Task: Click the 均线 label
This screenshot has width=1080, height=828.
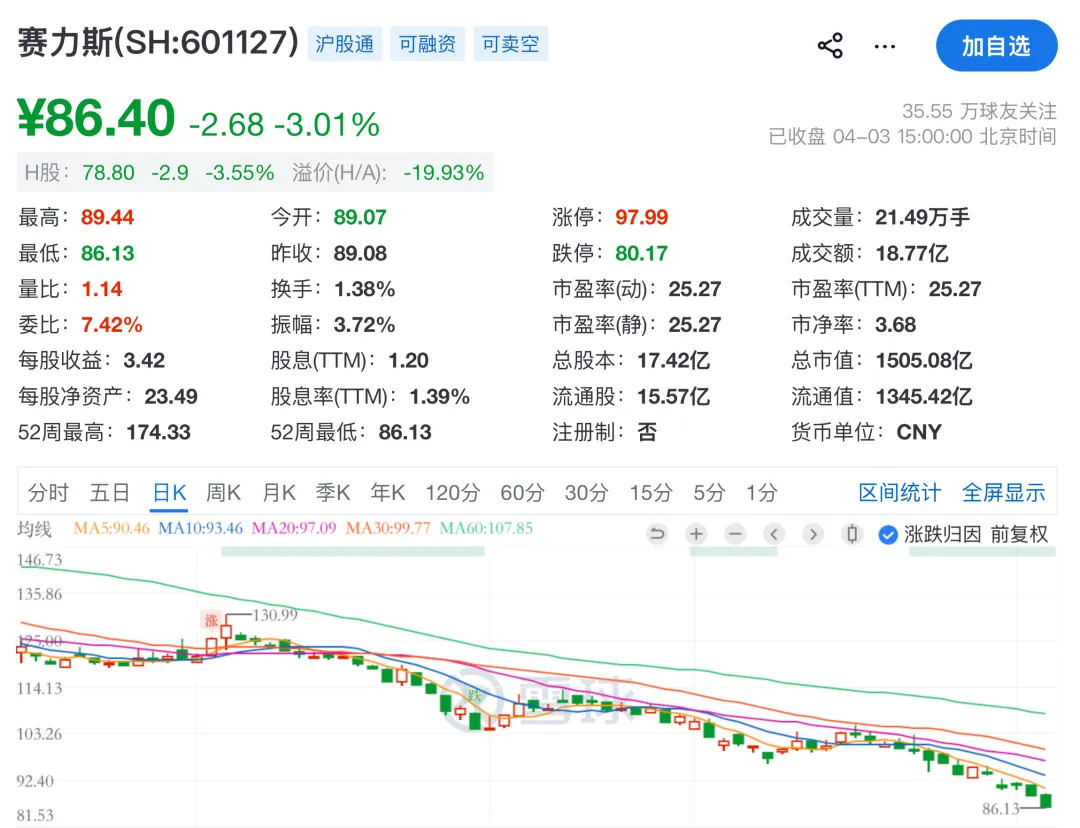Action: (x=34, y=529)
